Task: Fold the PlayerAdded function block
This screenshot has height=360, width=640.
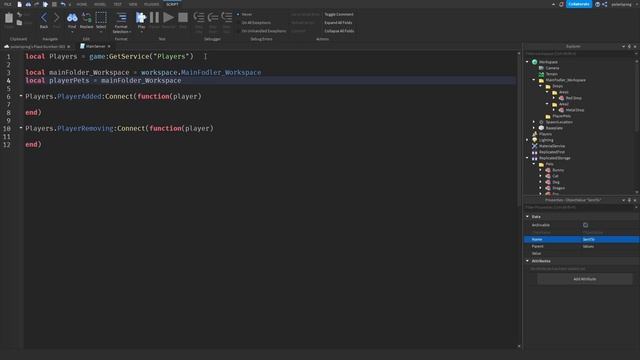Action: tap(21, 96)
